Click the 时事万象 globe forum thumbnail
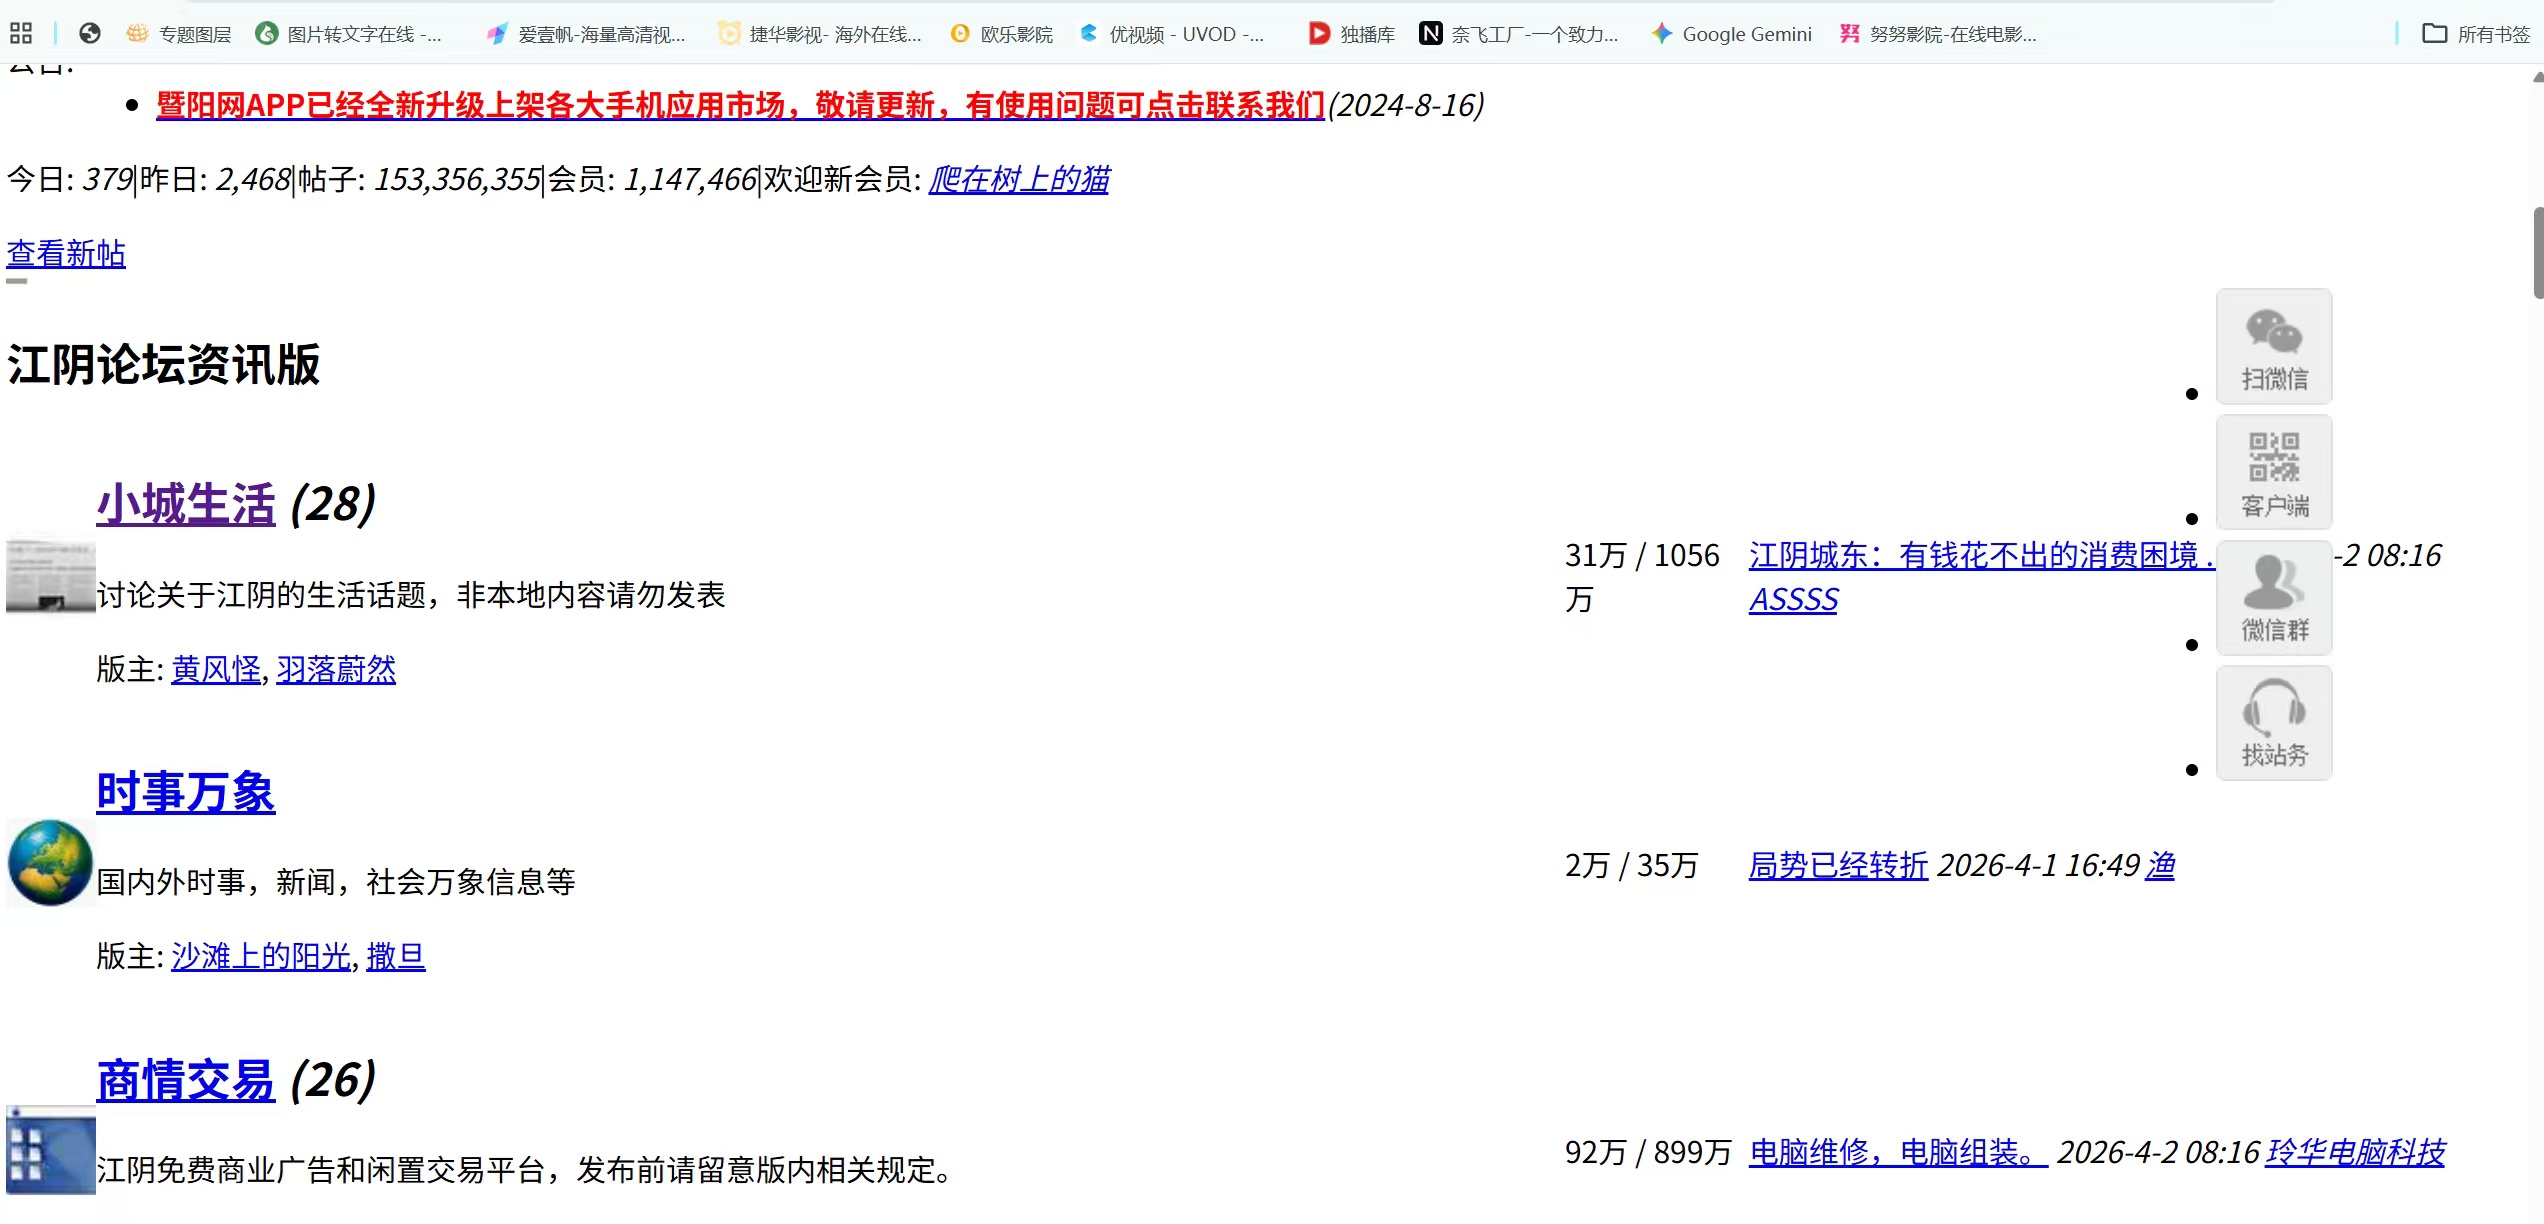The width and height of the screenshot is (2544, 1224). [x=50, y=862]
